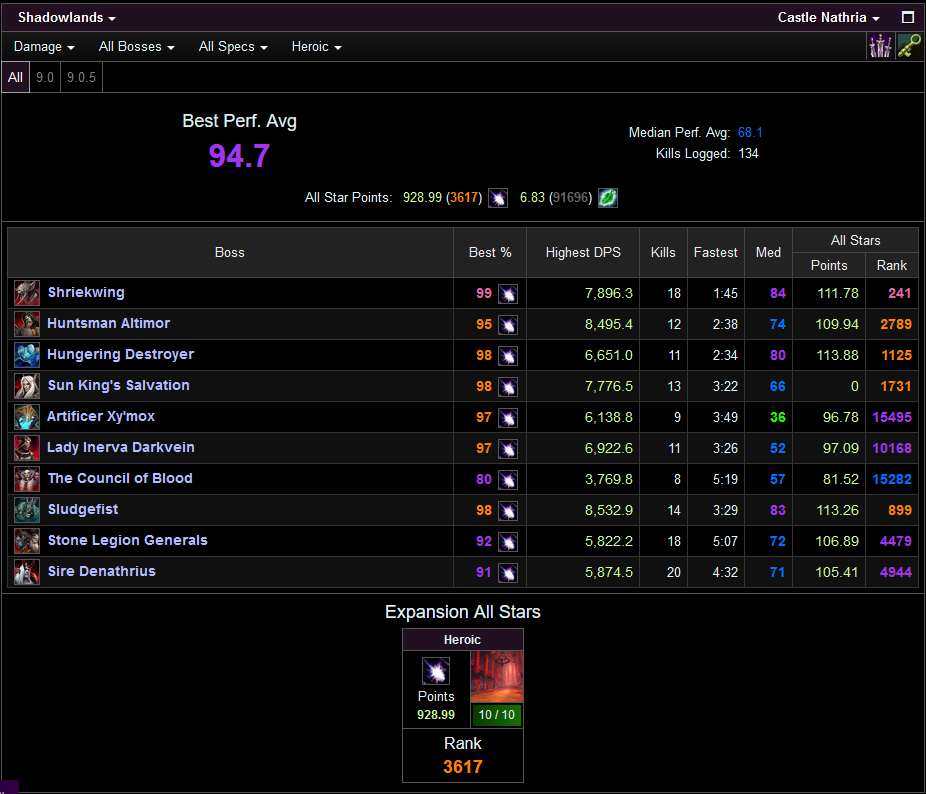Open the raid zones icon at top right
This screenshot has height=794, width=926.
[880, 46]
